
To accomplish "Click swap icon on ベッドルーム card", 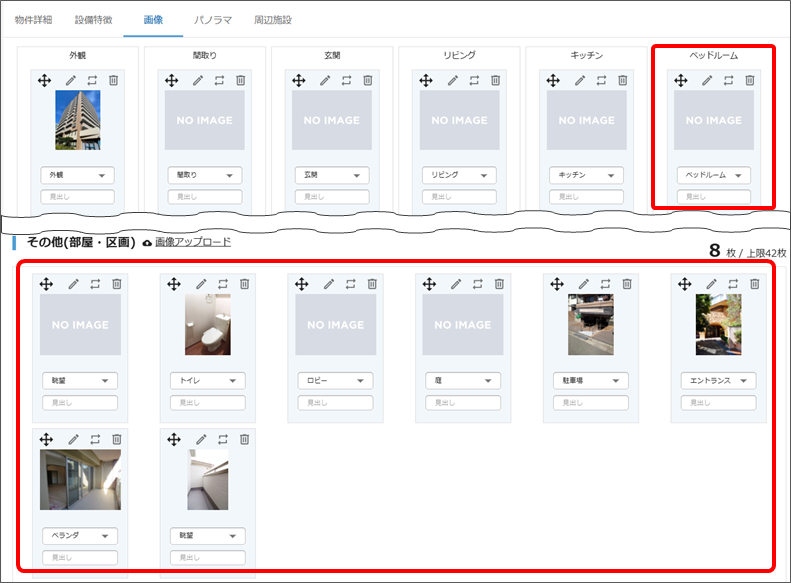I will [x=728, y=80].
